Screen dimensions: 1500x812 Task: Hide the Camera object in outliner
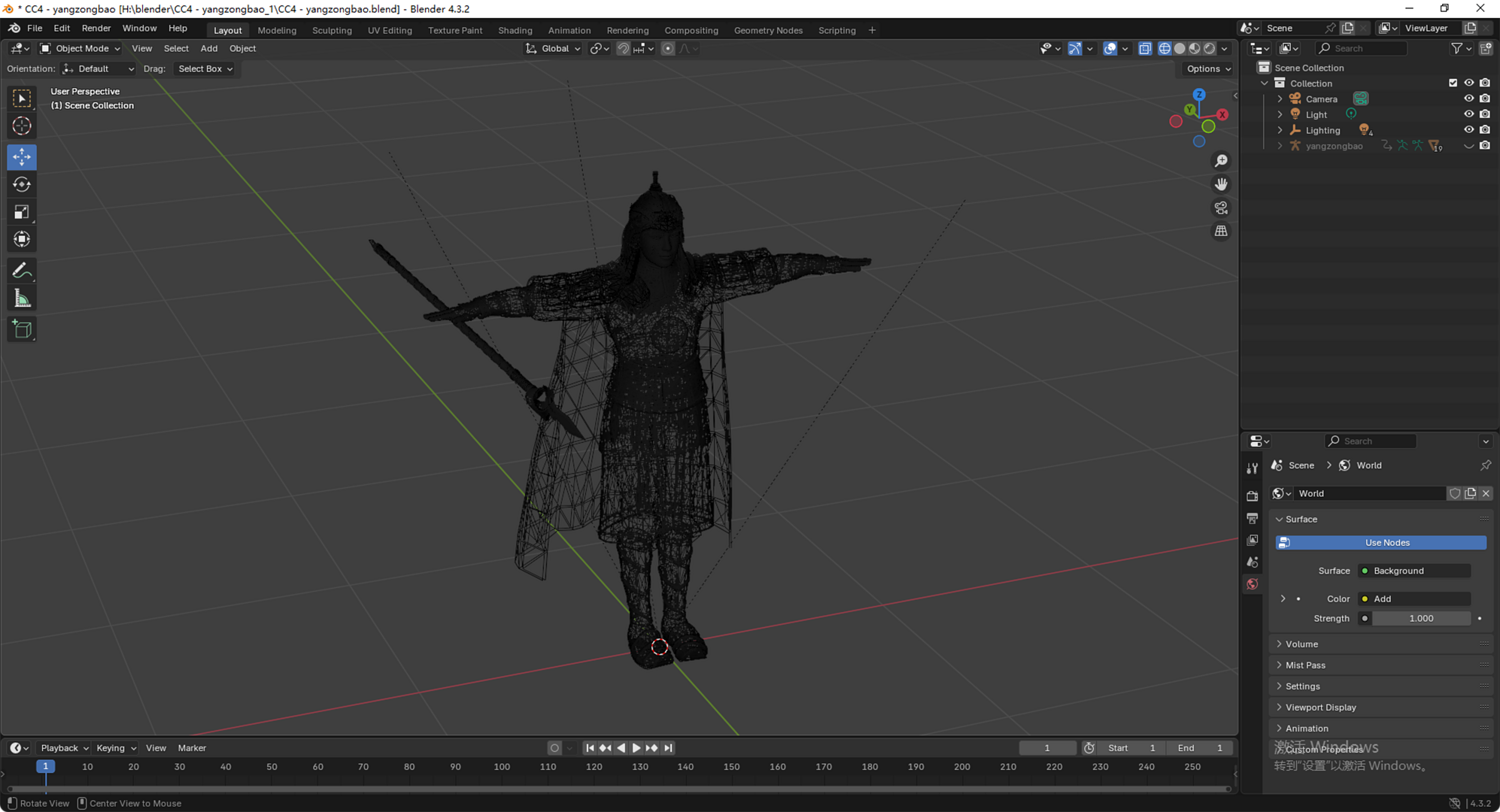click(x=1469, y=99)
